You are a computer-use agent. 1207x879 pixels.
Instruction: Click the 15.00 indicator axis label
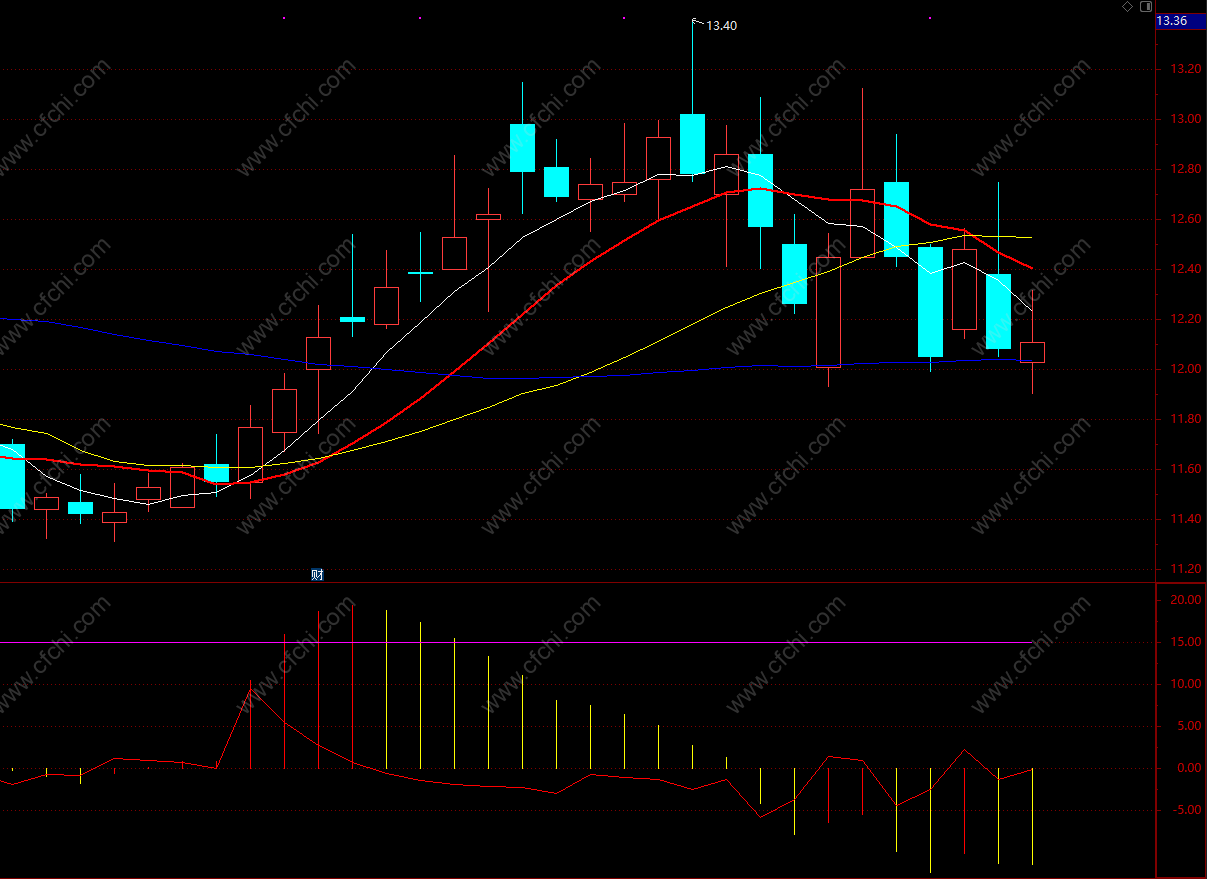tap(1187, 642)
